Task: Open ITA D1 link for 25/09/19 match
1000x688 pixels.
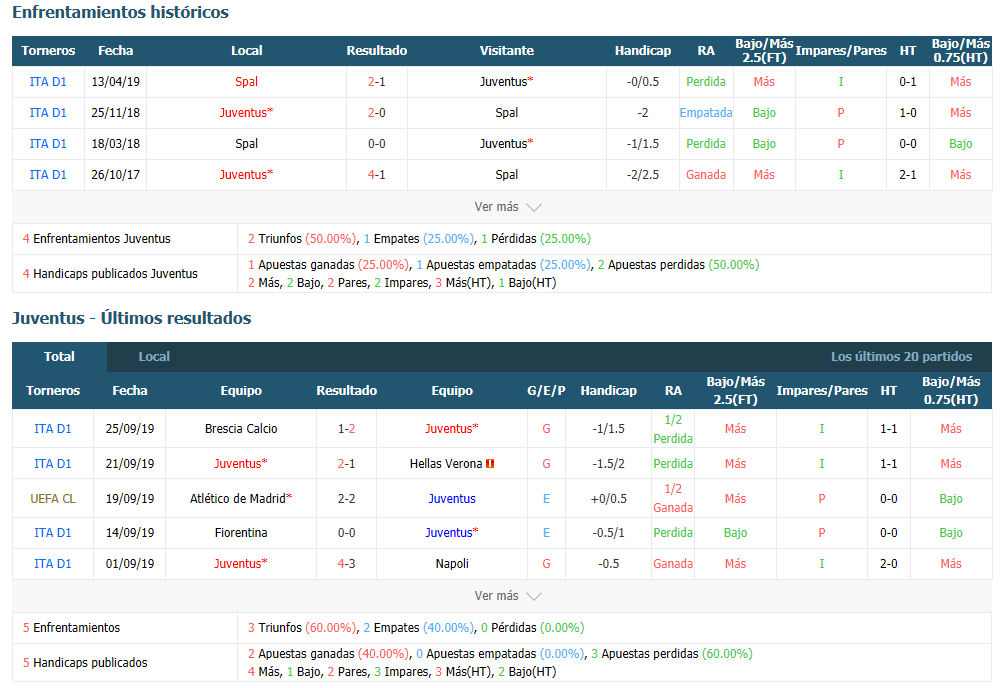Action: [53, 428]
